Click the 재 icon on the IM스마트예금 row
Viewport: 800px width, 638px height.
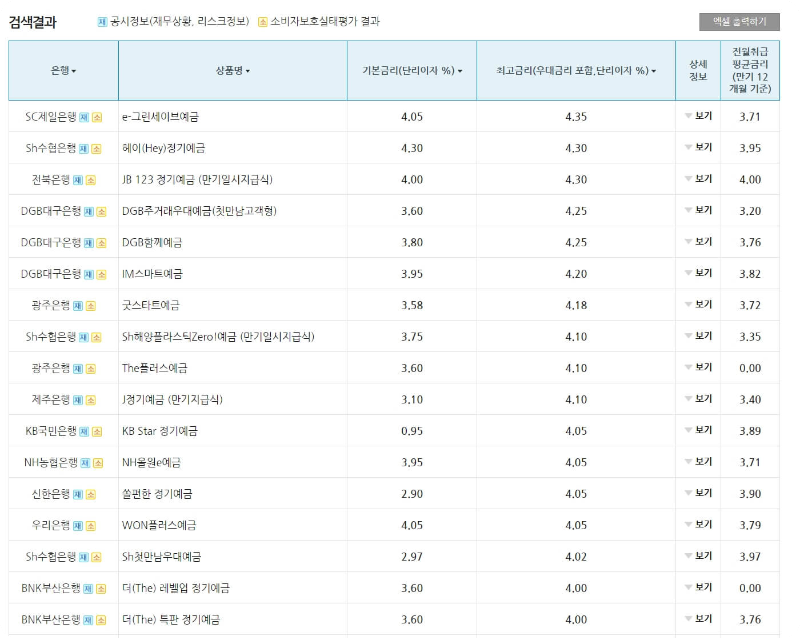pyautogui.click(x=89, y=275)
